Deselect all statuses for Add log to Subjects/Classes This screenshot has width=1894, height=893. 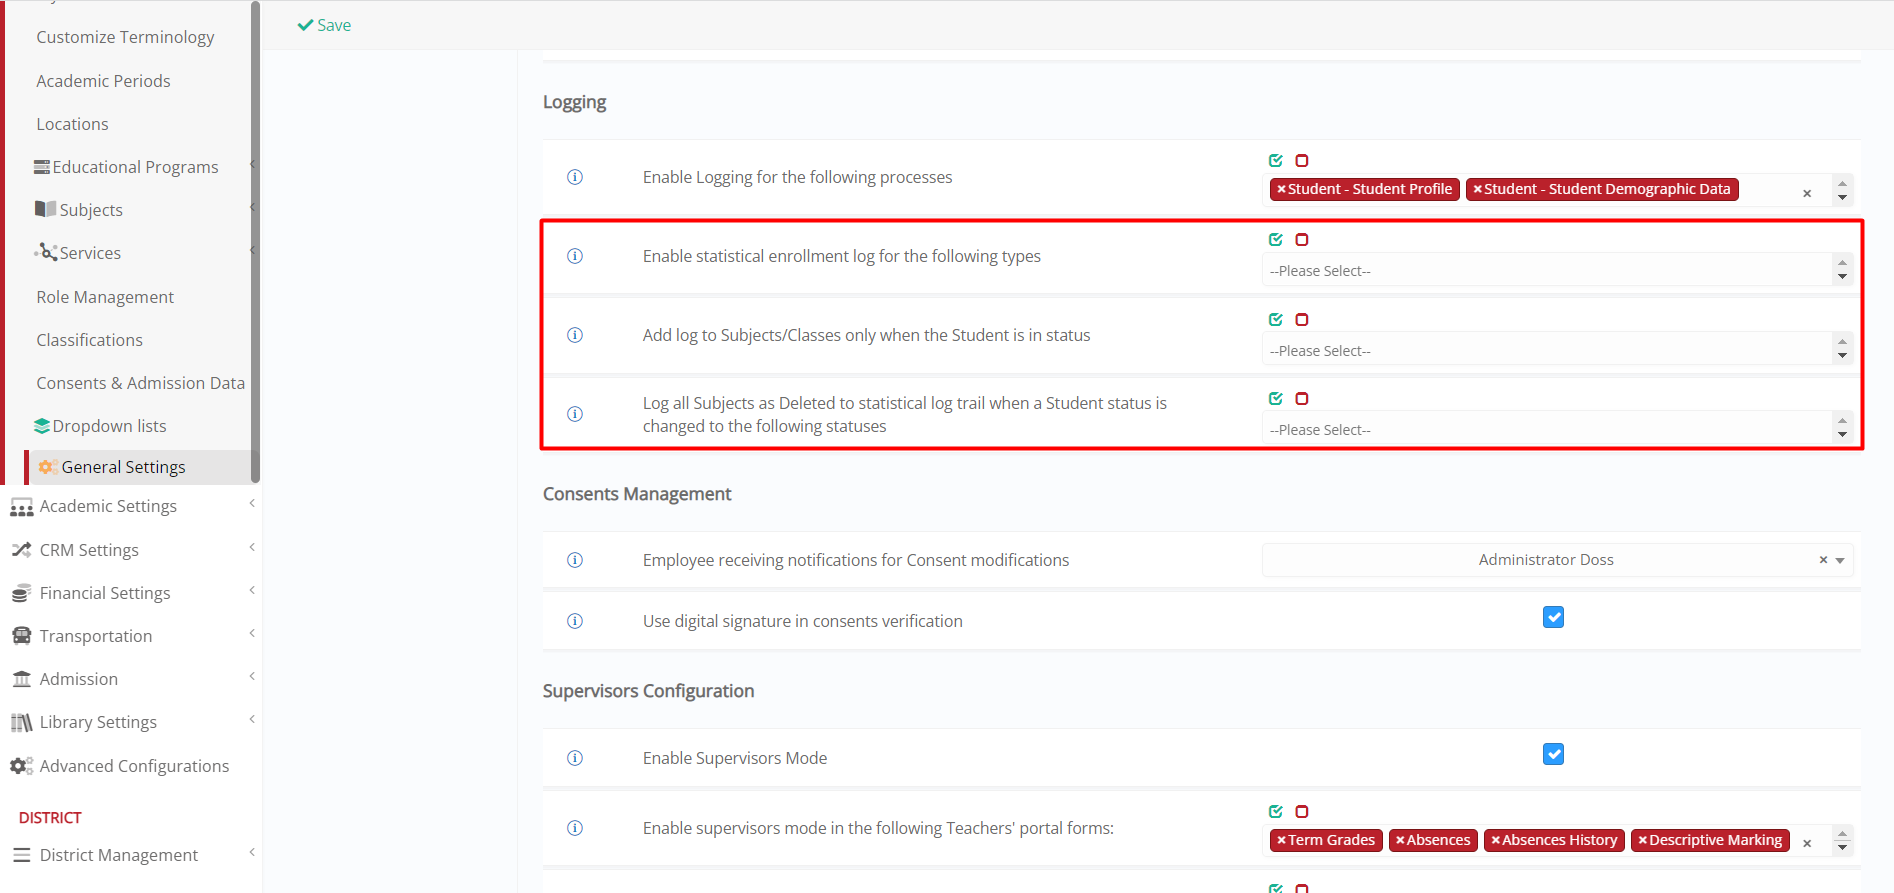(x=1302, y=319)
